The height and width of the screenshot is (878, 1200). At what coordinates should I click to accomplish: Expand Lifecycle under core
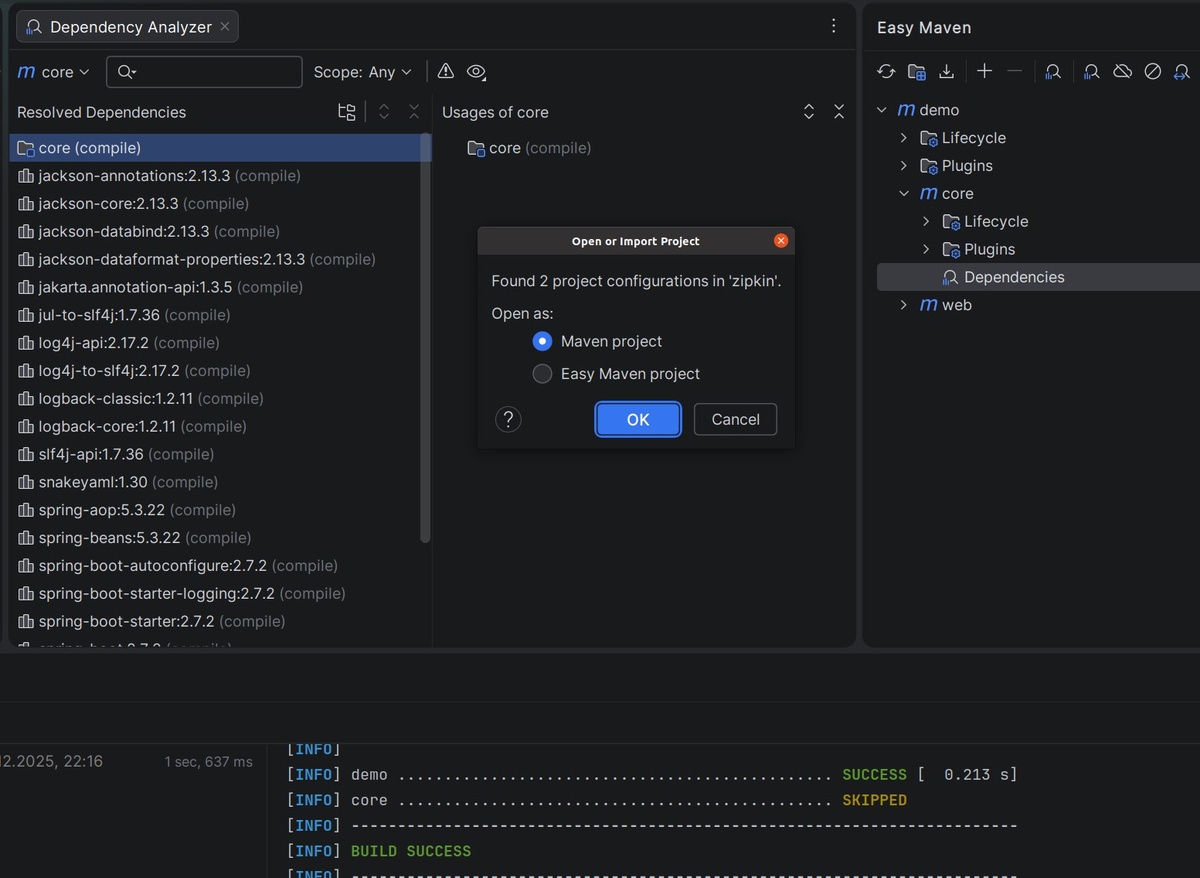click(x=926, y=222)
